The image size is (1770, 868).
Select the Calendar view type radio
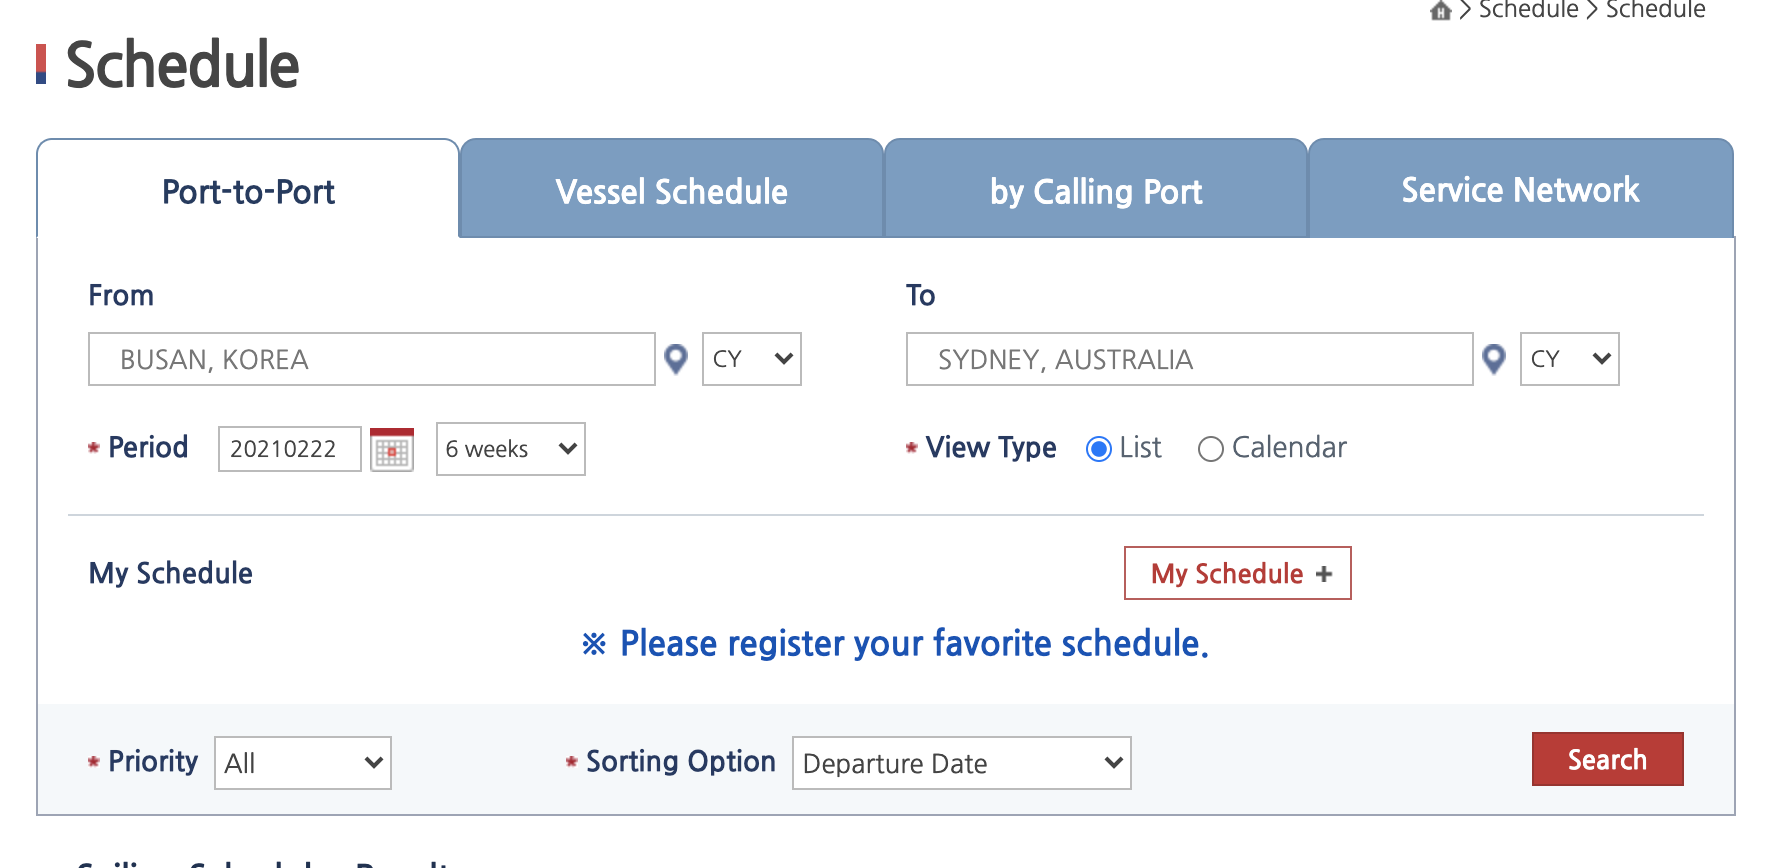1210,449
